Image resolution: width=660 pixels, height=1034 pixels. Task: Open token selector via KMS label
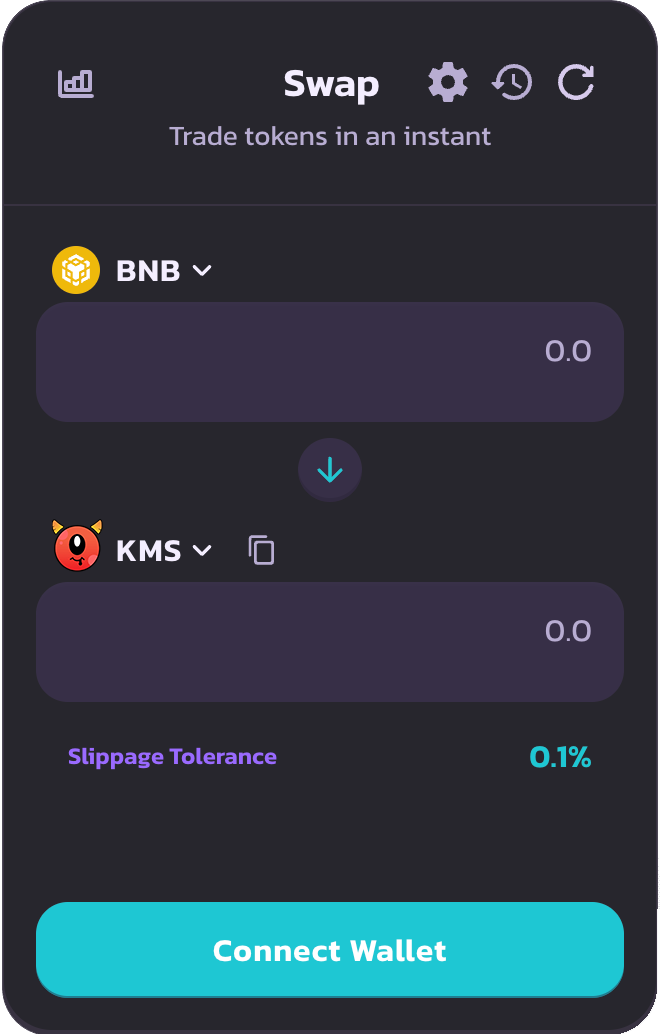point(149,551)
